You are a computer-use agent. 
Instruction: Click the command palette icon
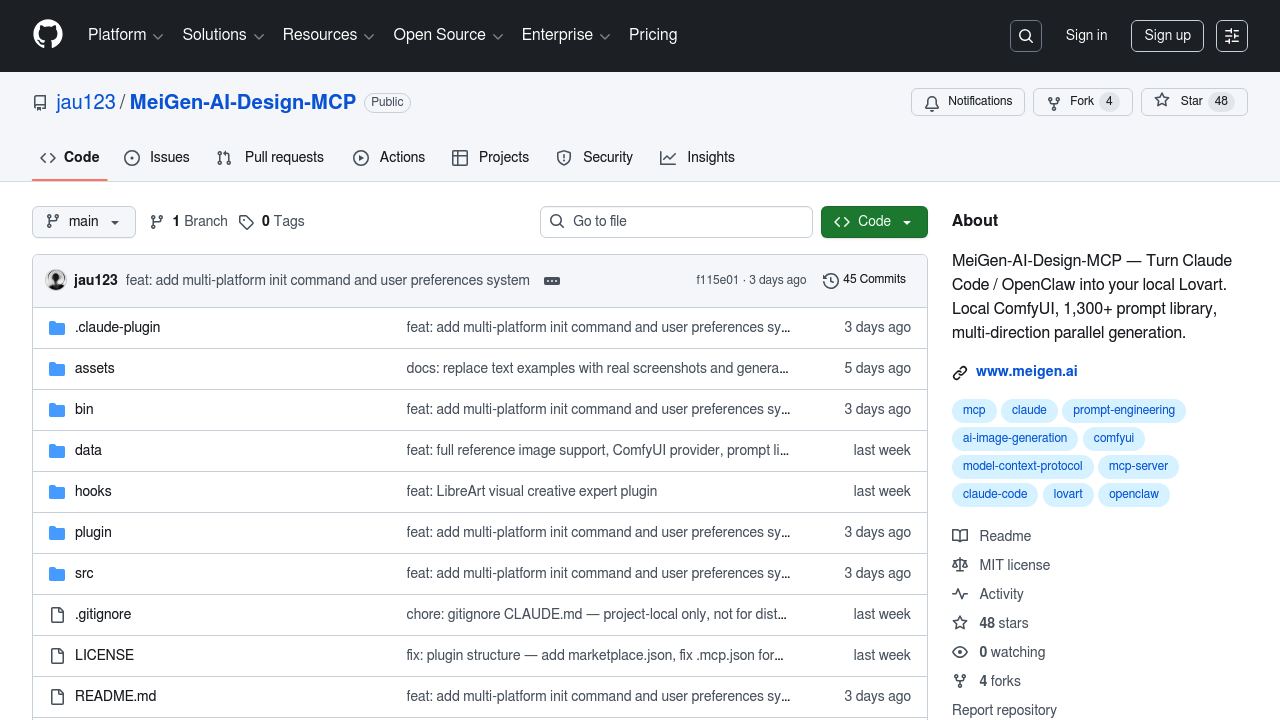click(x=1232, y=36)
